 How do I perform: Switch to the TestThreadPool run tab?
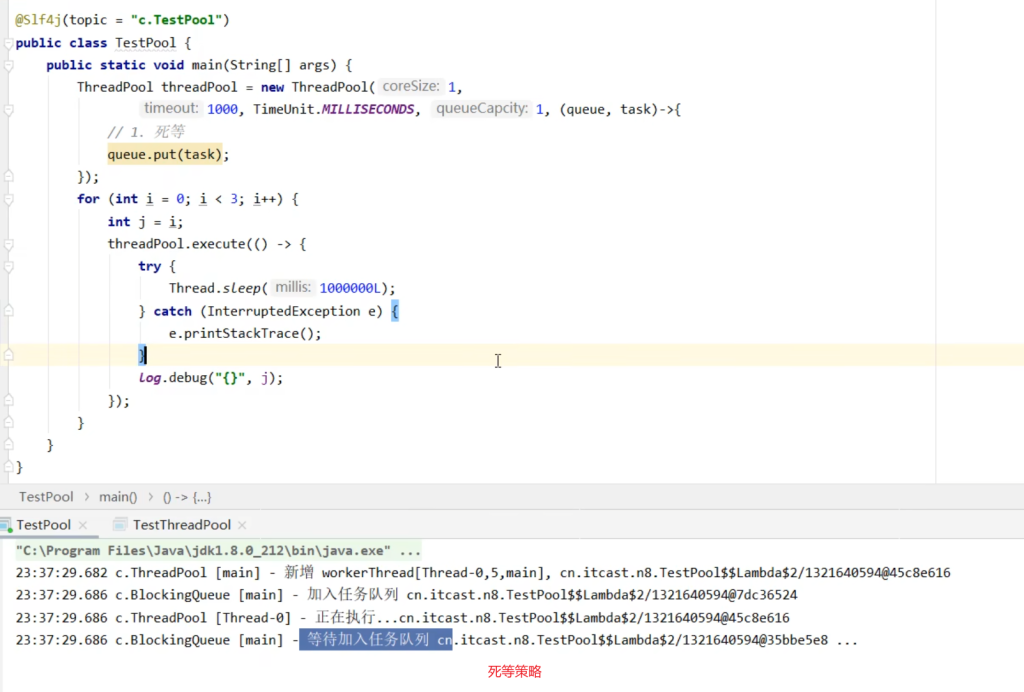pos(181,525)
